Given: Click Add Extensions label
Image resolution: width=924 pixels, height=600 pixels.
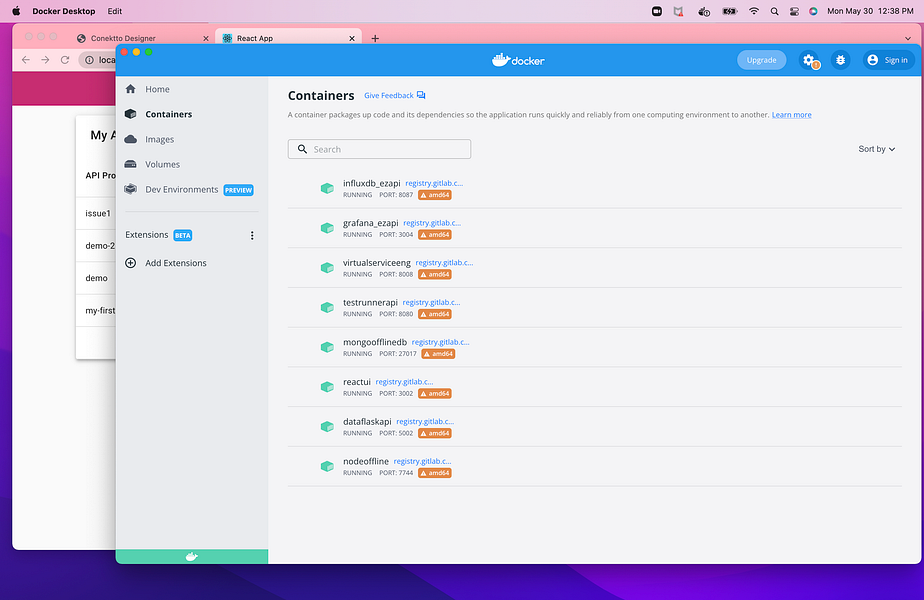Looking at the screenshot, I should [176, 263].
